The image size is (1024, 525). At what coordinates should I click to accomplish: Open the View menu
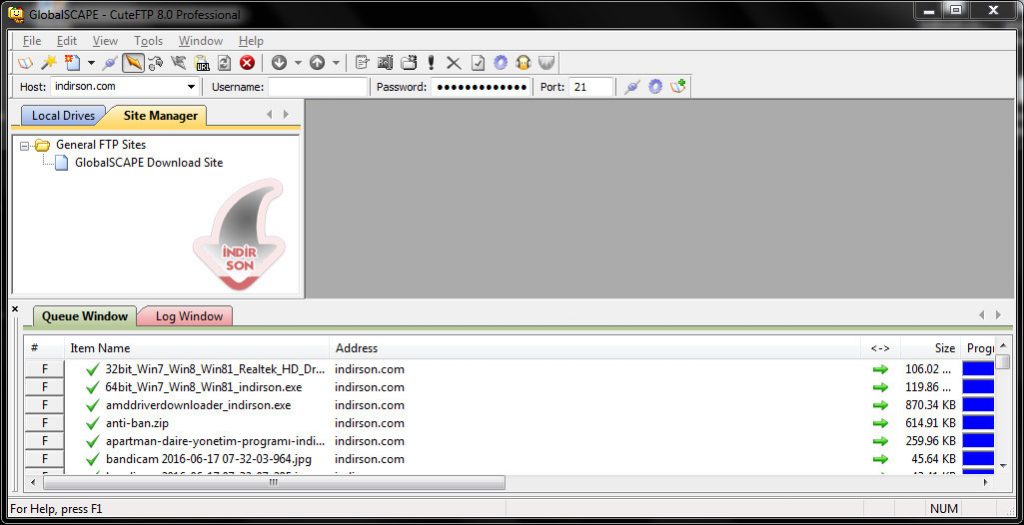pos(105,40)
